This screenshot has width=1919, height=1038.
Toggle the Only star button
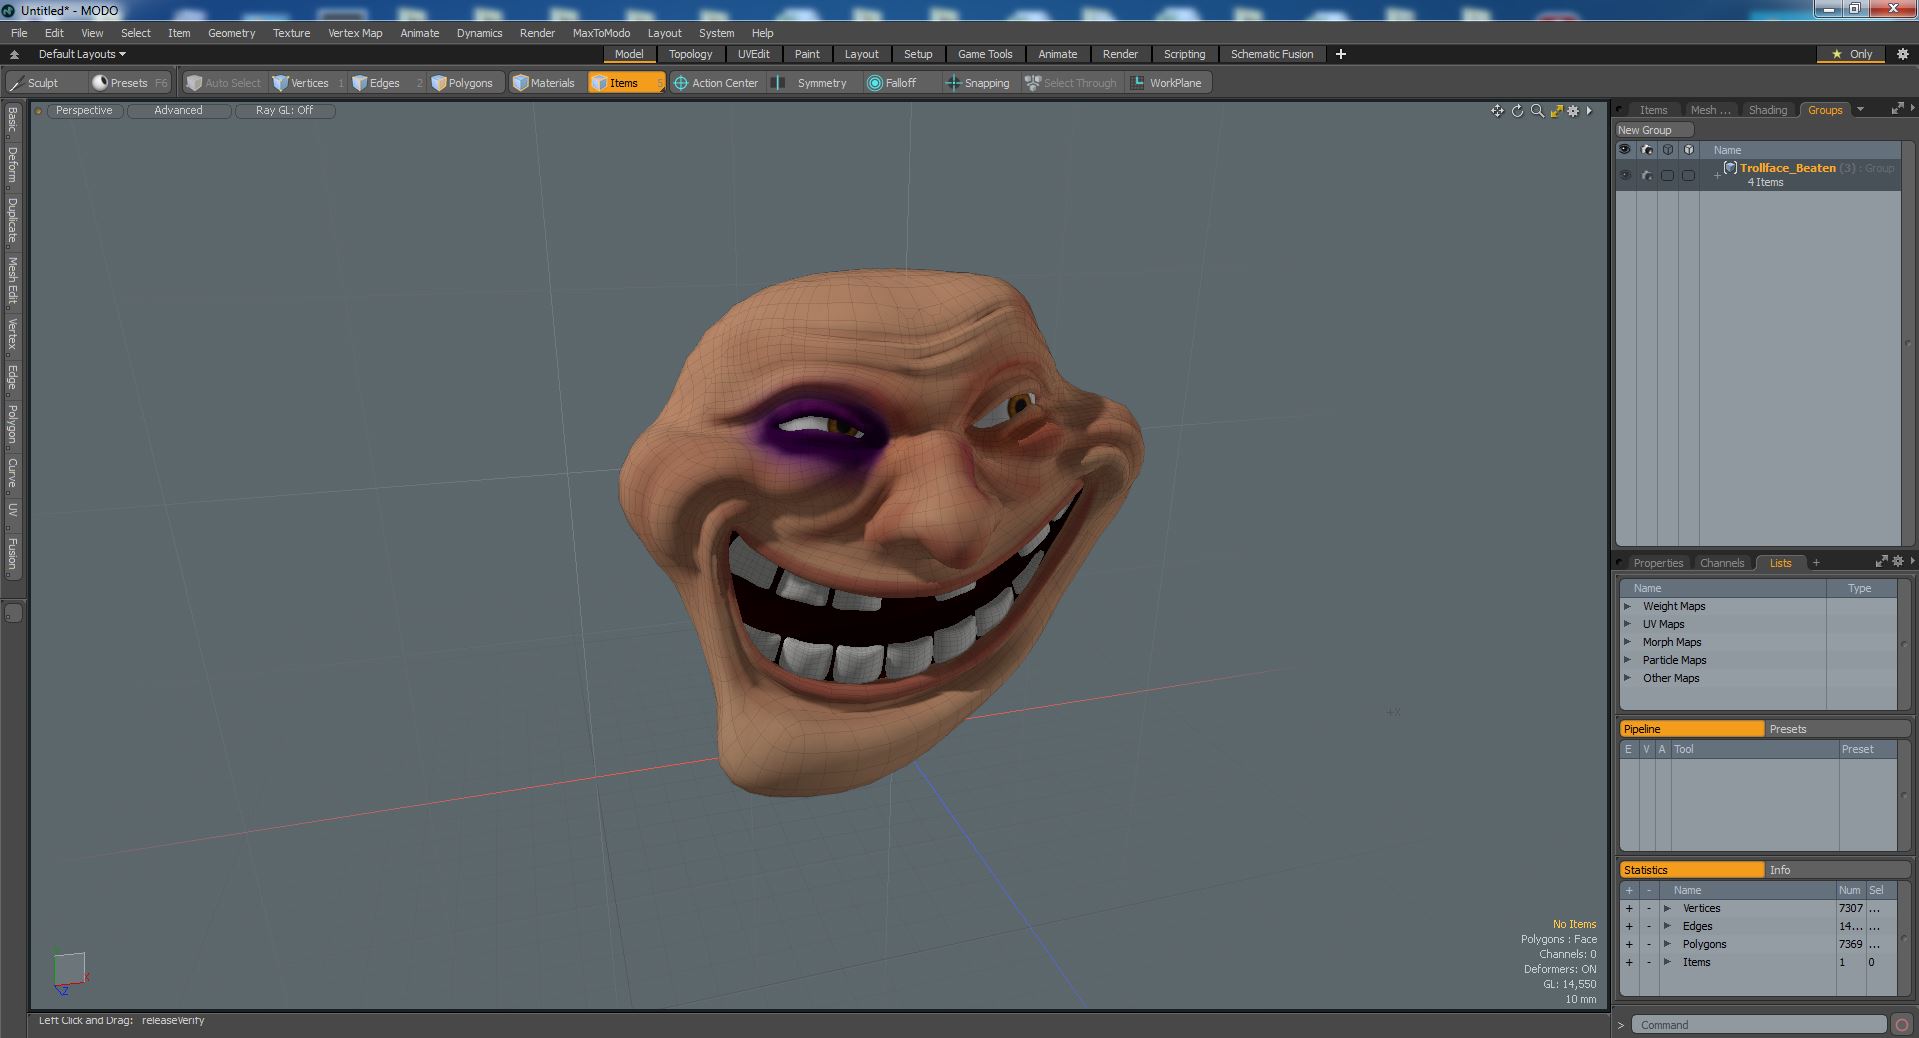[x=1852, y=54]
